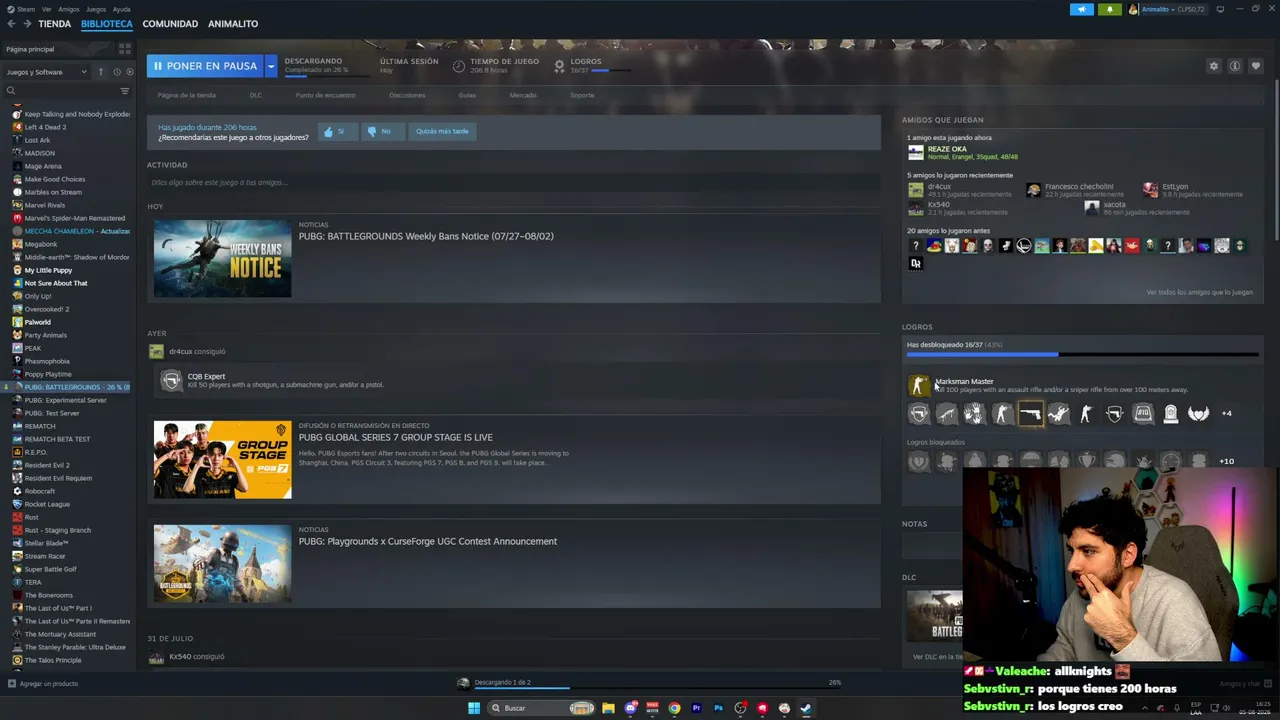1280x720 pixels.
Task: Open the Ayuda menu
Action: click(122, 9)
